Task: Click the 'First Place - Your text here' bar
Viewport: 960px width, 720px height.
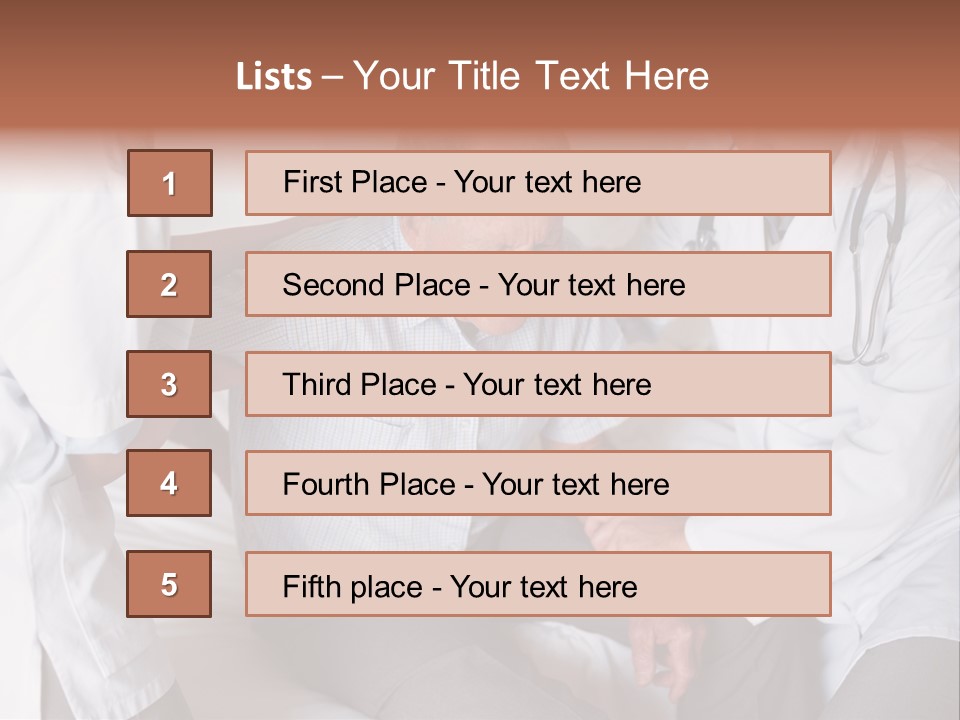Action: (x=538, y=183)
